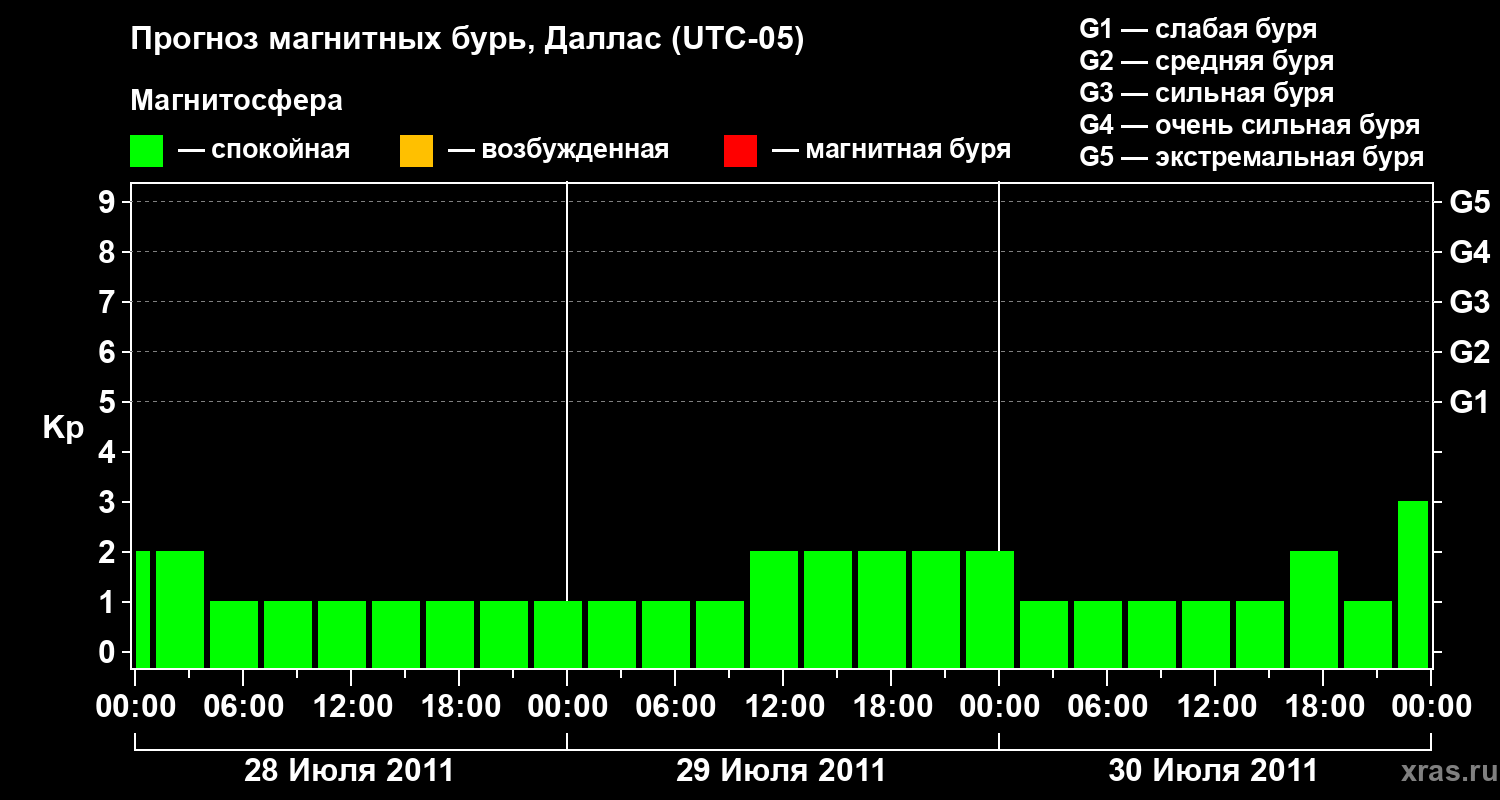1500x800 pixels.
Task: Click the 'G2 — средняя буря' legend line
Action: coord(1206,61)
